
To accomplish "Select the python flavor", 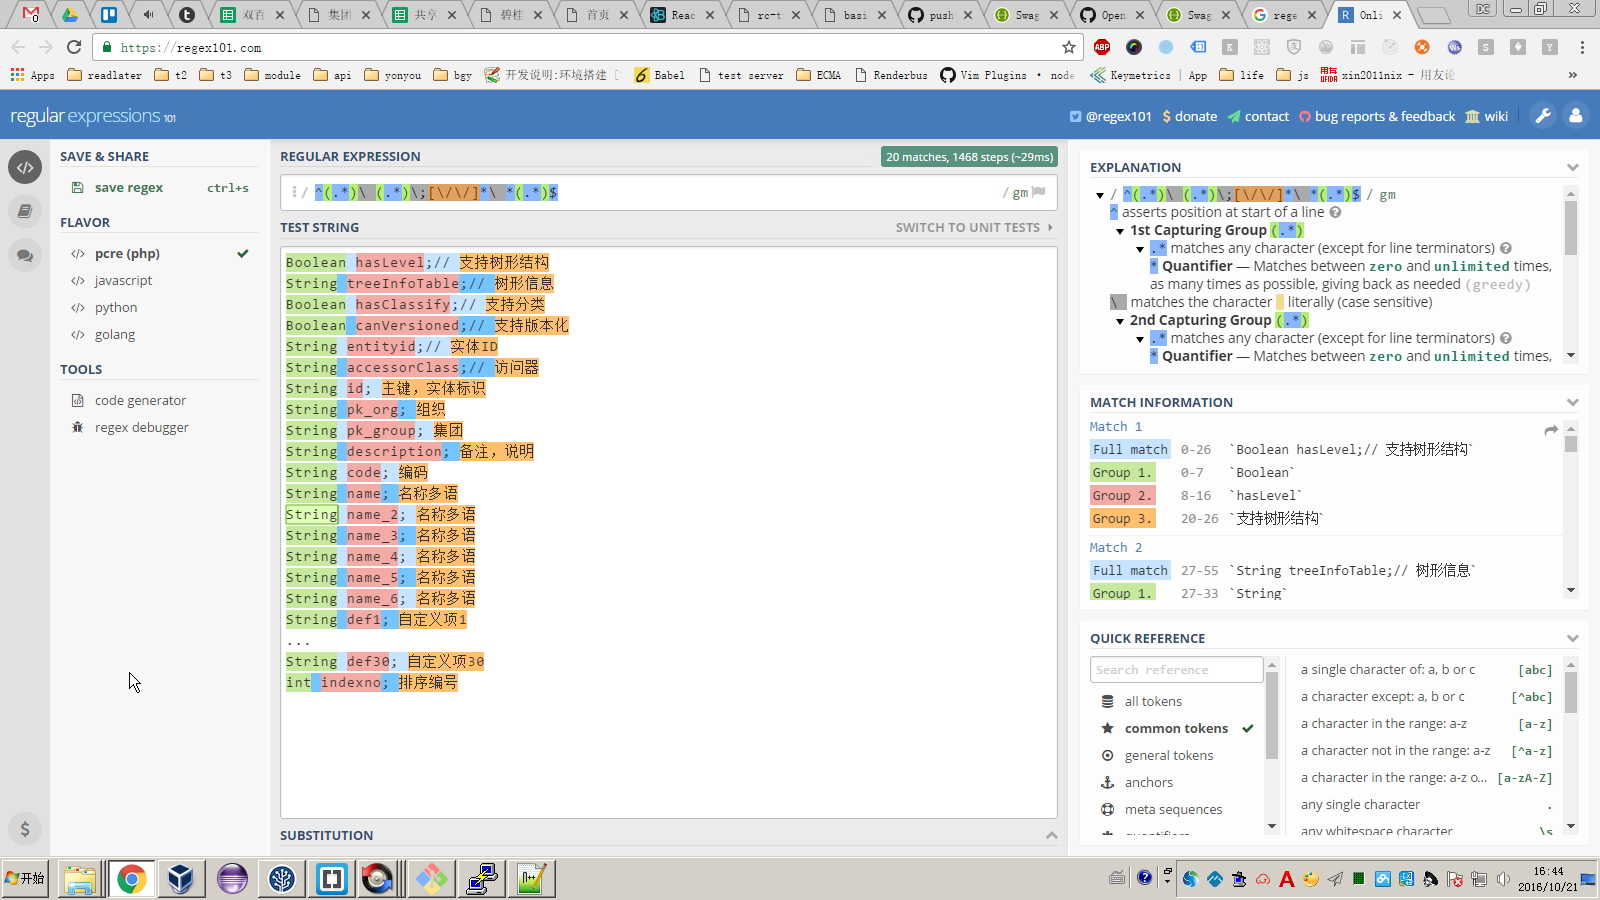I will 116,307.
